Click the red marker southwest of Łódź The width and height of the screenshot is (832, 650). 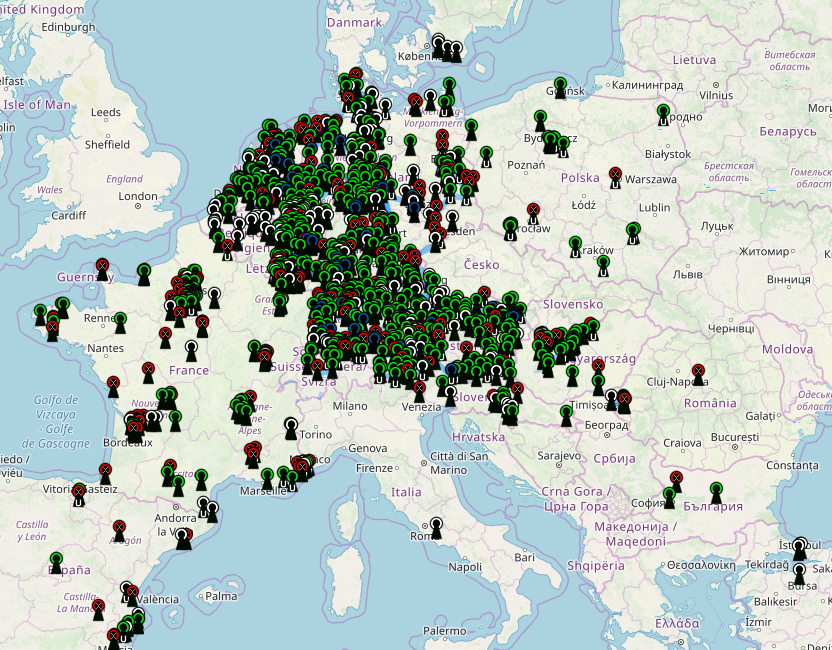coord(533,214)
